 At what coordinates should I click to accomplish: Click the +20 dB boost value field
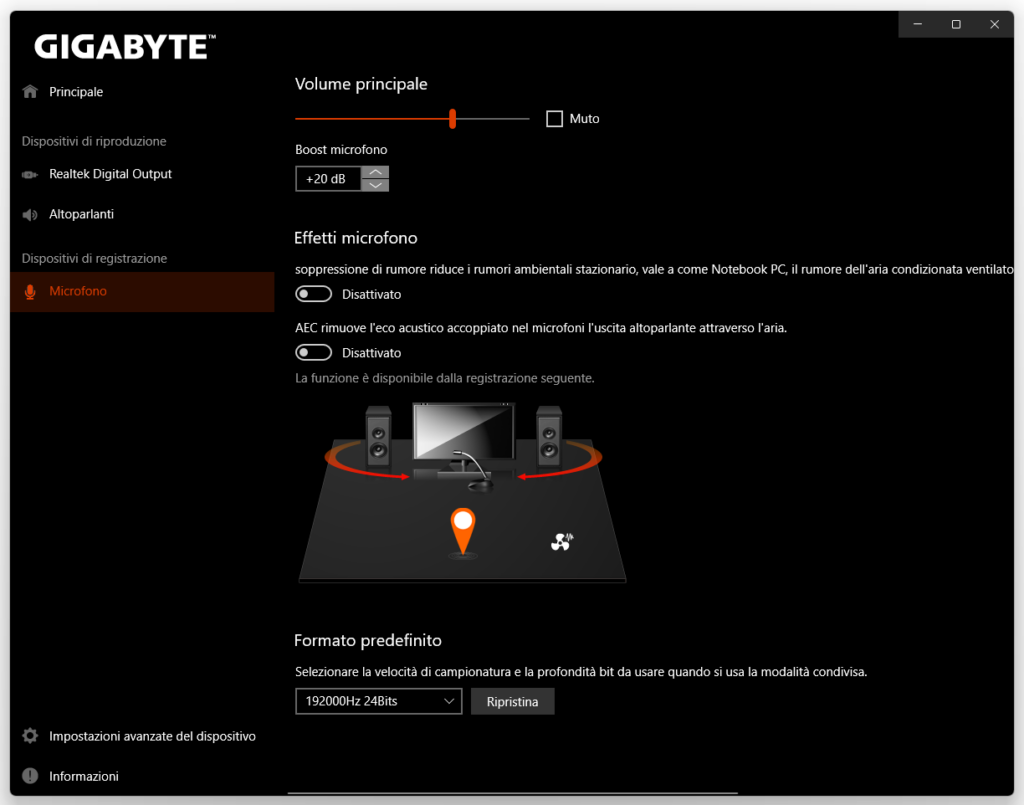tap(328, 179)
